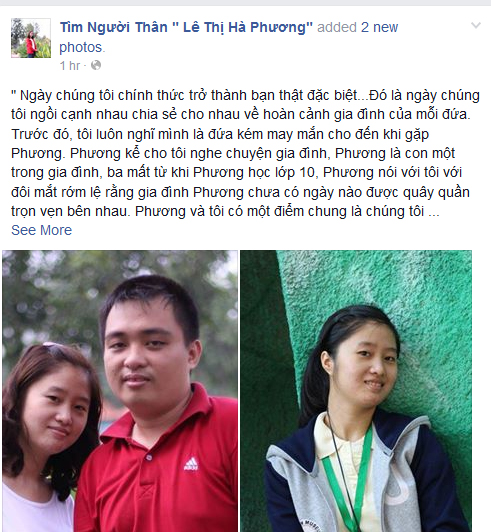Open the photo of man in red shirt
The width and height of the screenshot is (491, 532).
click(120, 391)
